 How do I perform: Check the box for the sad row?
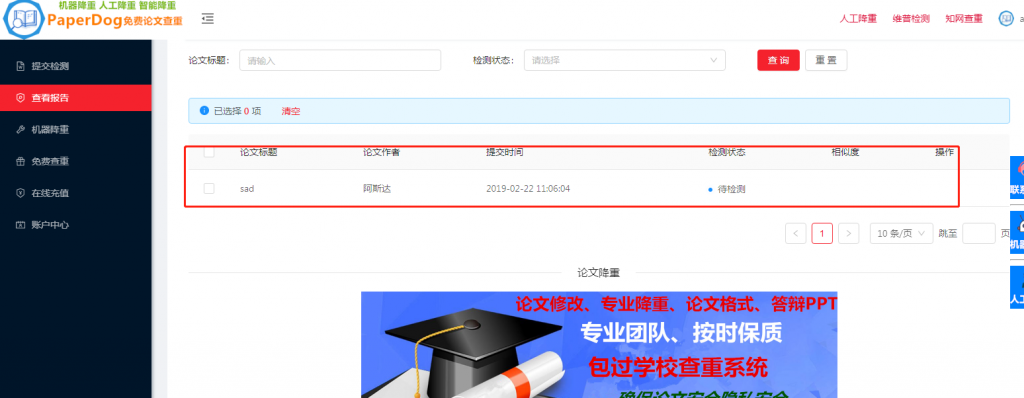tap(209, 189)
